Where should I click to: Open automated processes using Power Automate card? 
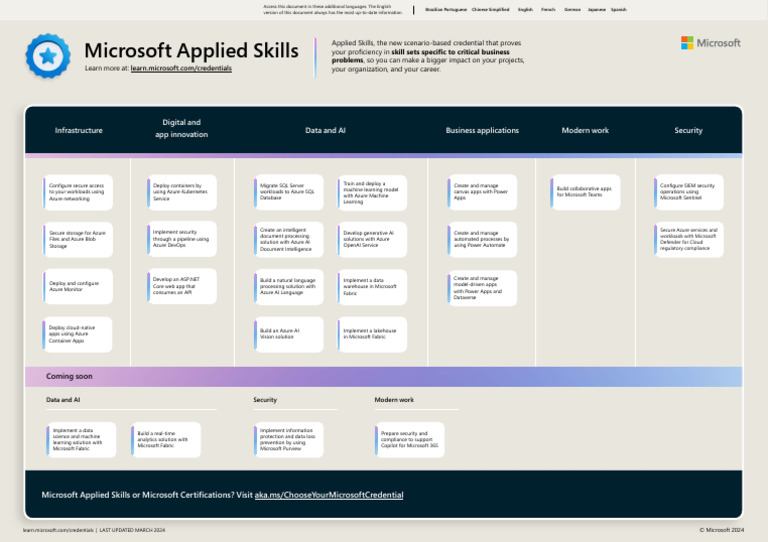tap(482, 239)
